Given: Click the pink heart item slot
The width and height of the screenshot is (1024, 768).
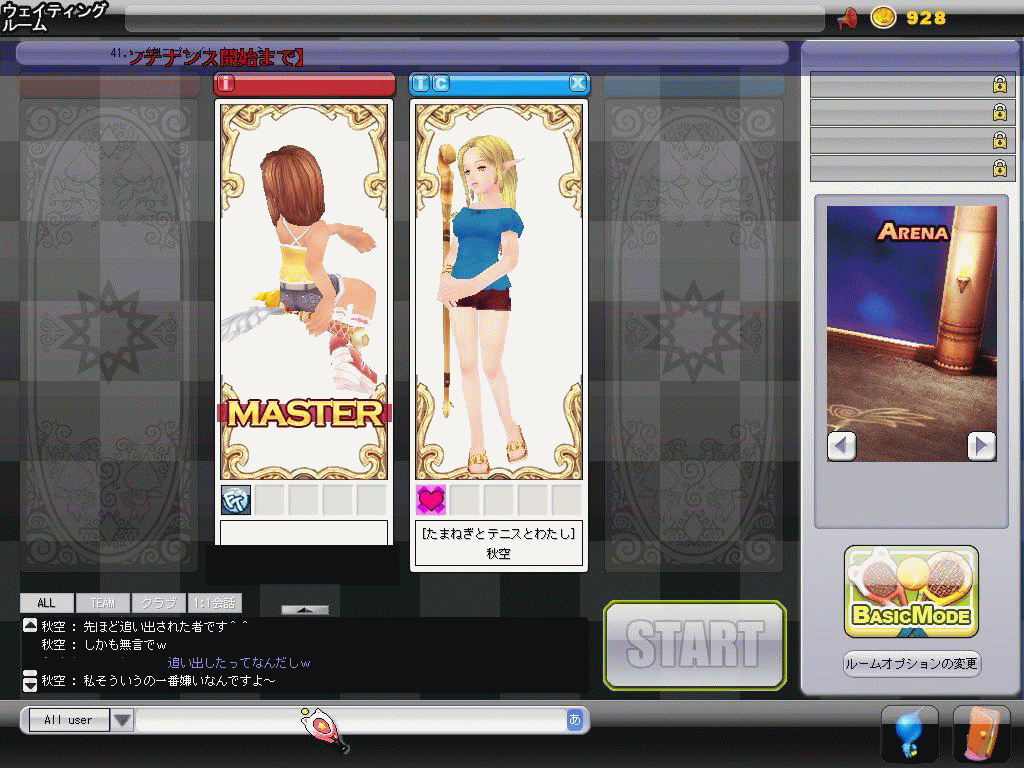Looking at the screenshot, I should click(x=431, y=499).
